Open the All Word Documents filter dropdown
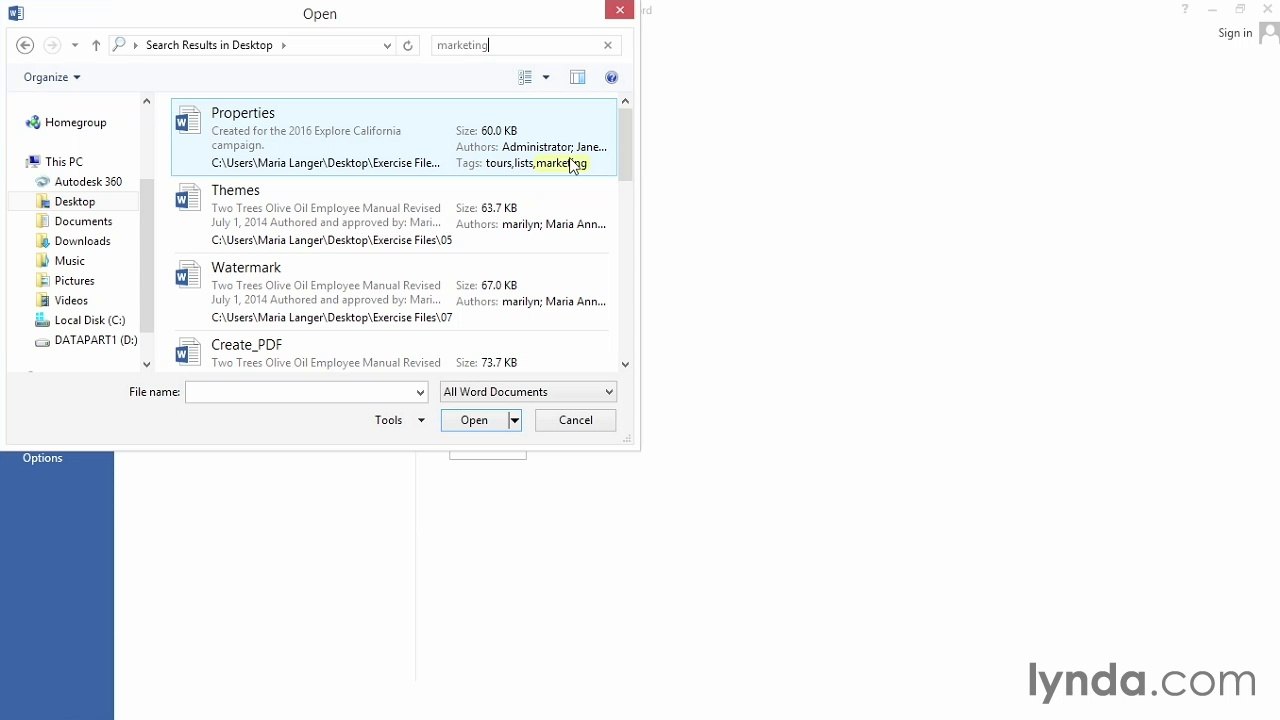1280x720 pixels. click(528, 392)
